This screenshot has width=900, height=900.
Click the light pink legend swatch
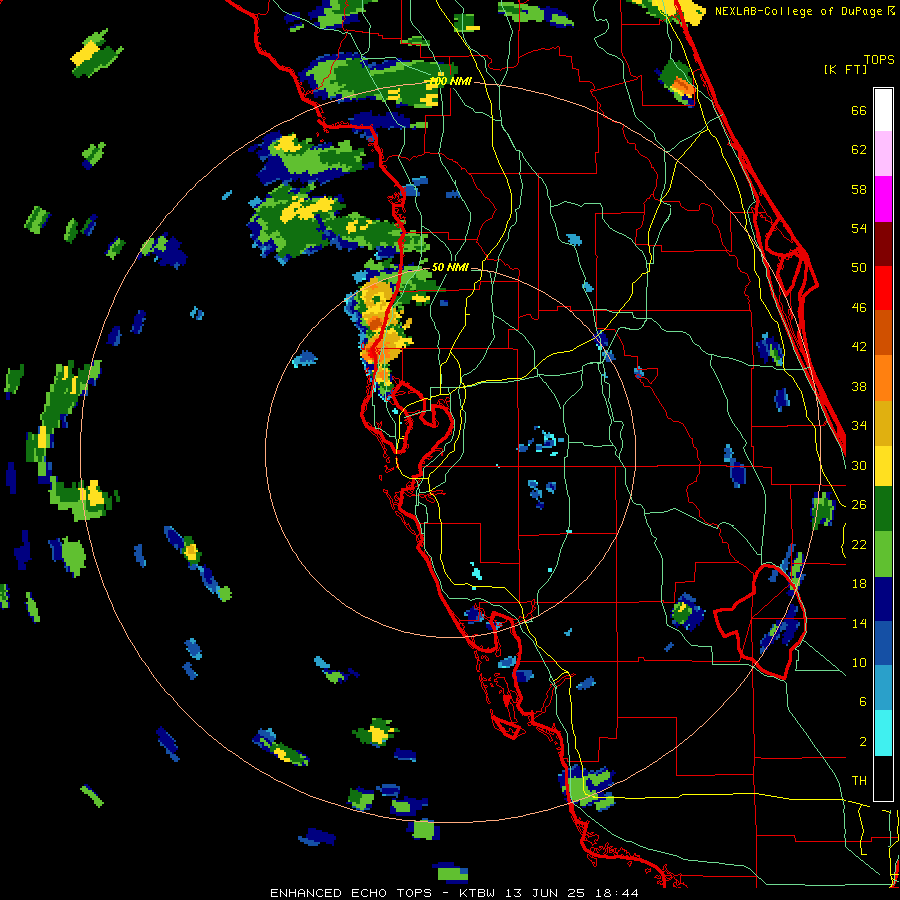point(883,154)
